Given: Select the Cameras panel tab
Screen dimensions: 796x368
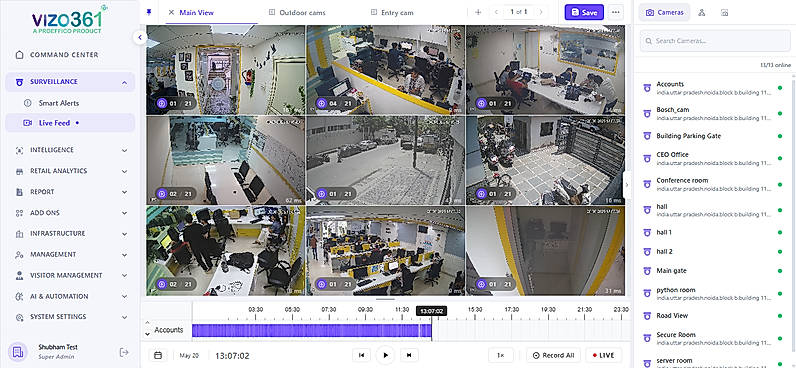Looking at the screenshot, I should (665, 13).
